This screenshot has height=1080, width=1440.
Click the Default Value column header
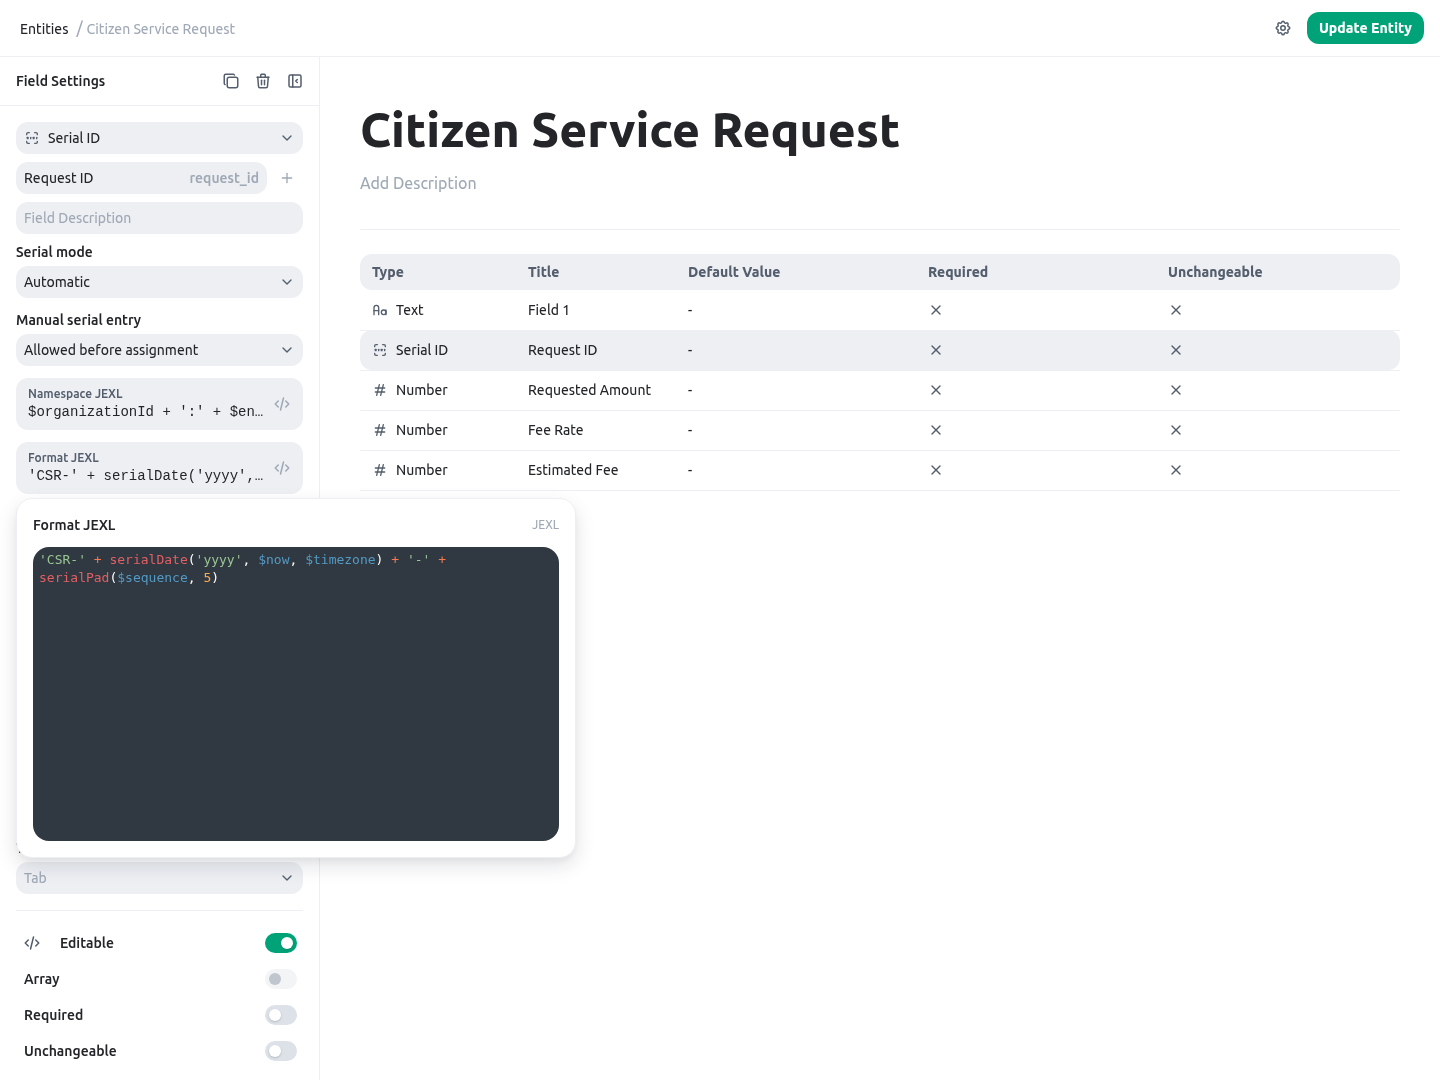[734, 272]
